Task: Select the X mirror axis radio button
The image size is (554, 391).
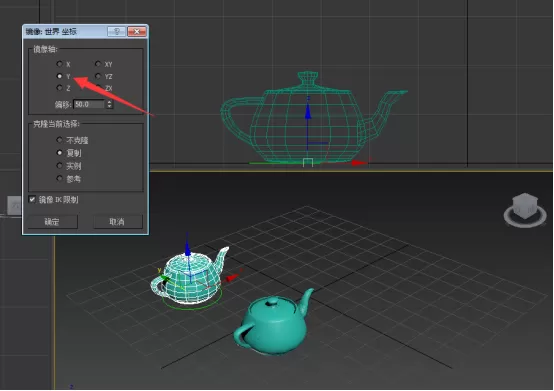Action: pyautogui.click(x=59, y=64)
